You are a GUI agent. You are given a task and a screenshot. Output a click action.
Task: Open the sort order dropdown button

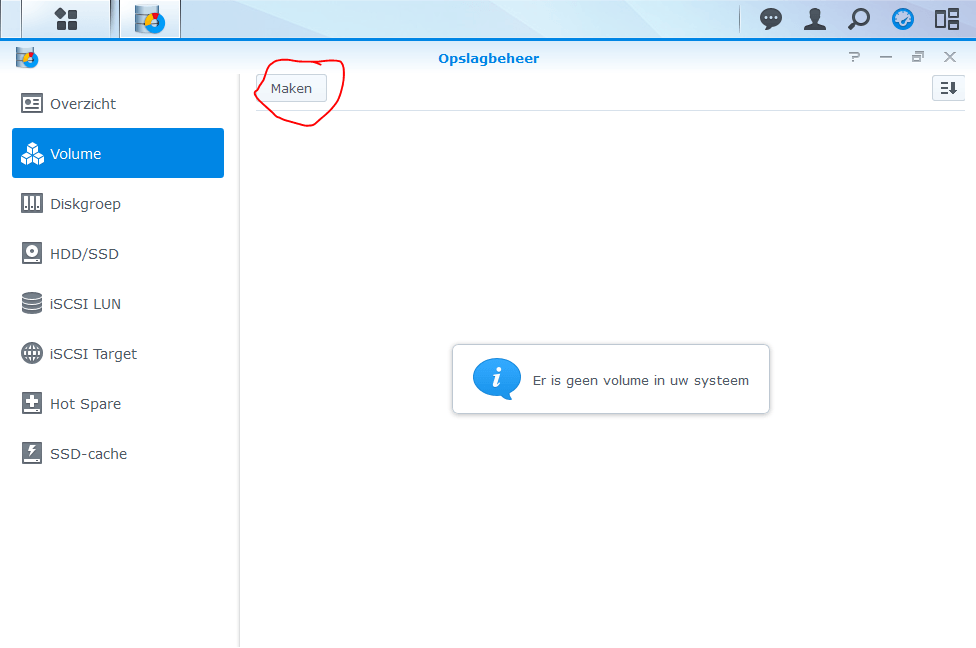tap(948, 88)
